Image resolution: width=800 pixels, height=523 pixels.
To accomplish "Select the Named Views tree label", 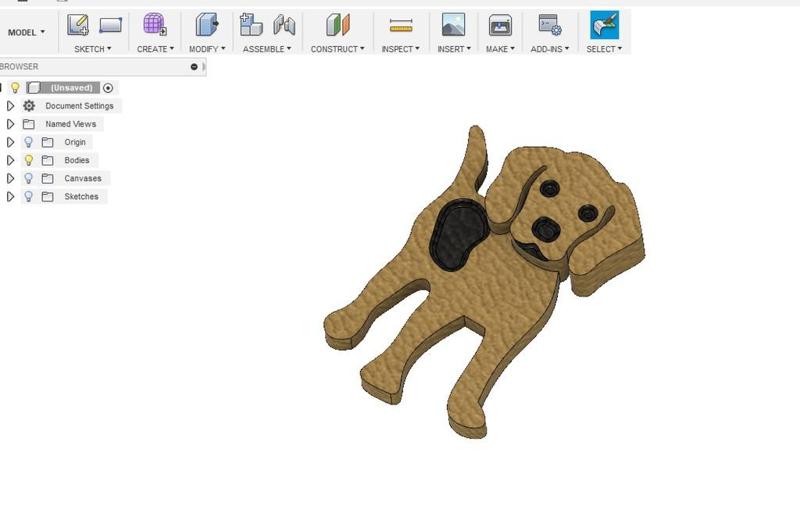I will 70,124.
